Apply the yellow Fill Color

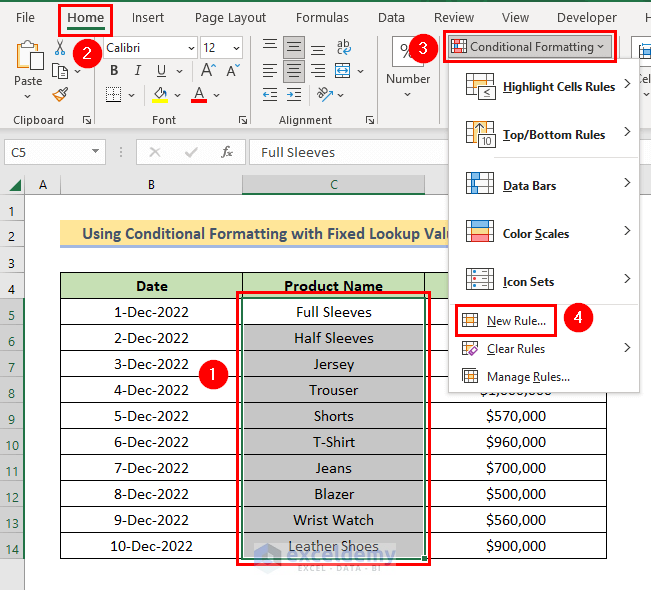[x=160, y=95]
